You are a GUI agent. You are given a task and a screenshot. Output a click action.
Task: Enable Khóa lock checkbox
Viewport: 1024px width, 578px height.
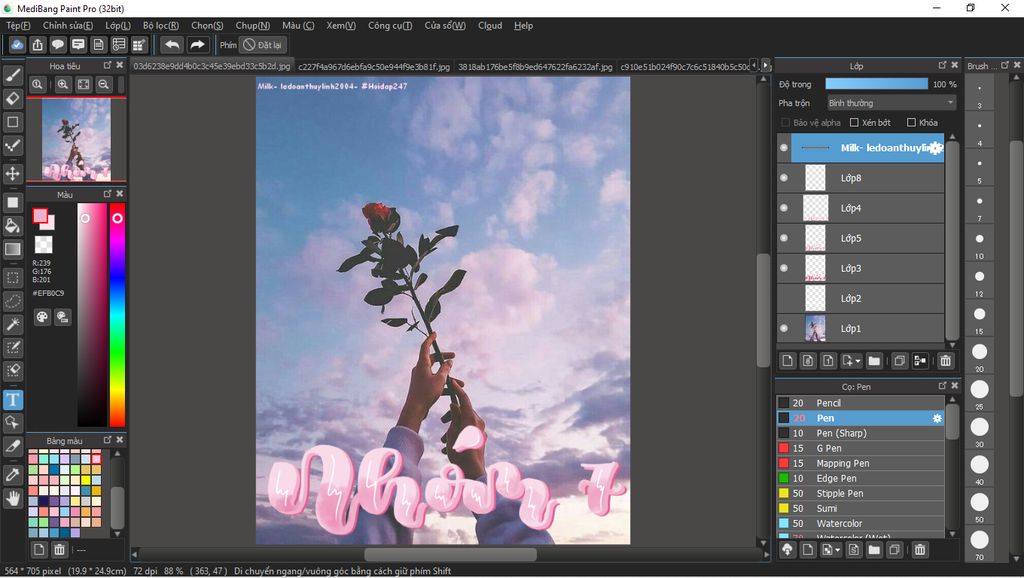tap(911, 123)
